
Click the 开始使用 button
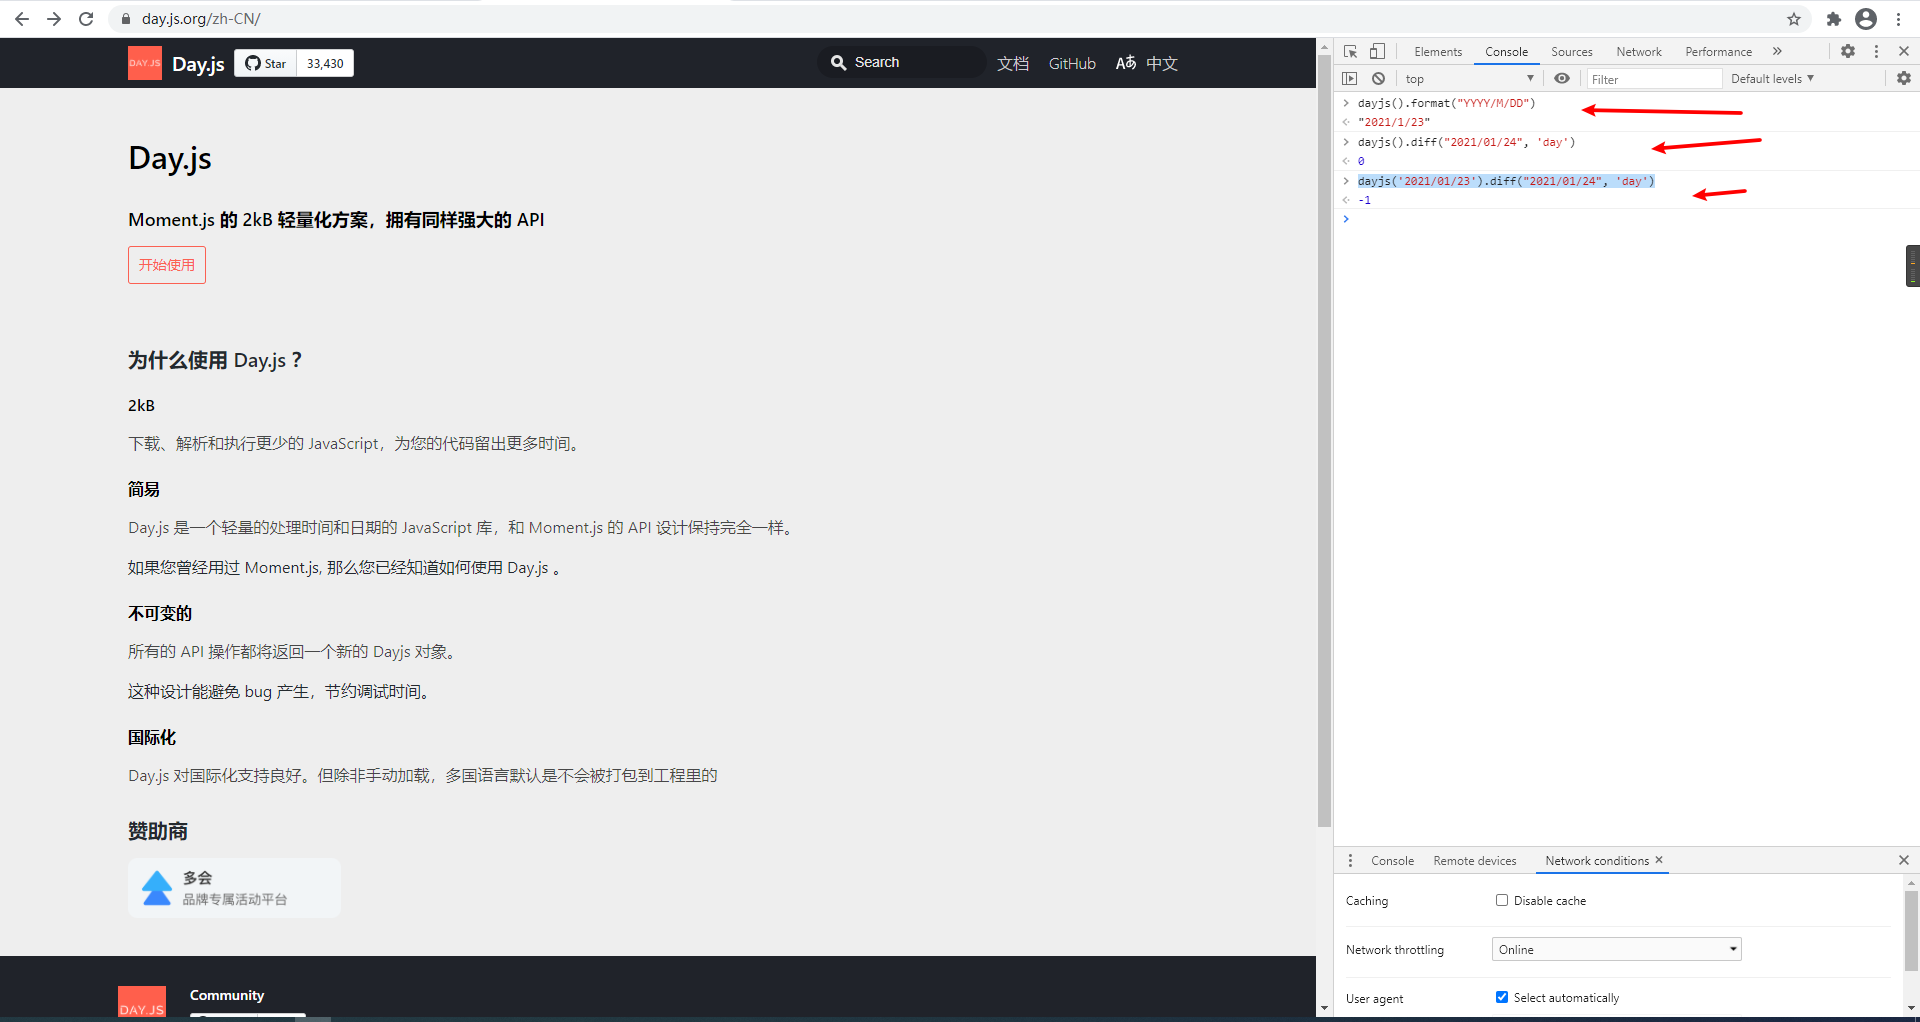[166, 264]
